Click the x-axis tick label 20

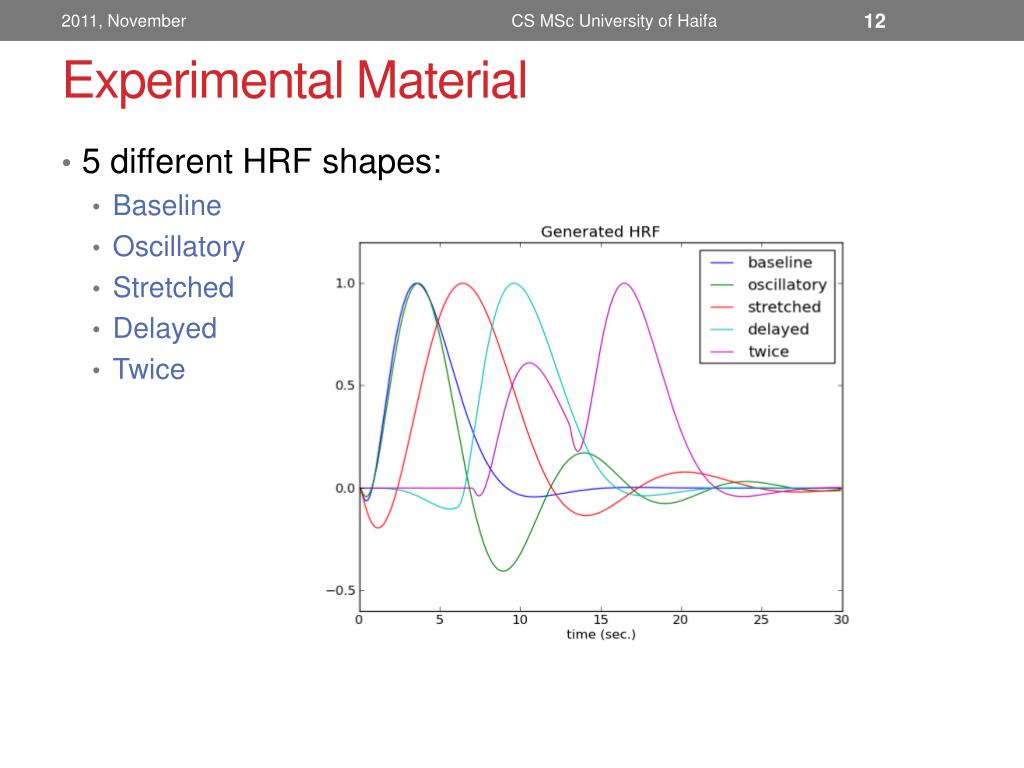click(680, 619)
